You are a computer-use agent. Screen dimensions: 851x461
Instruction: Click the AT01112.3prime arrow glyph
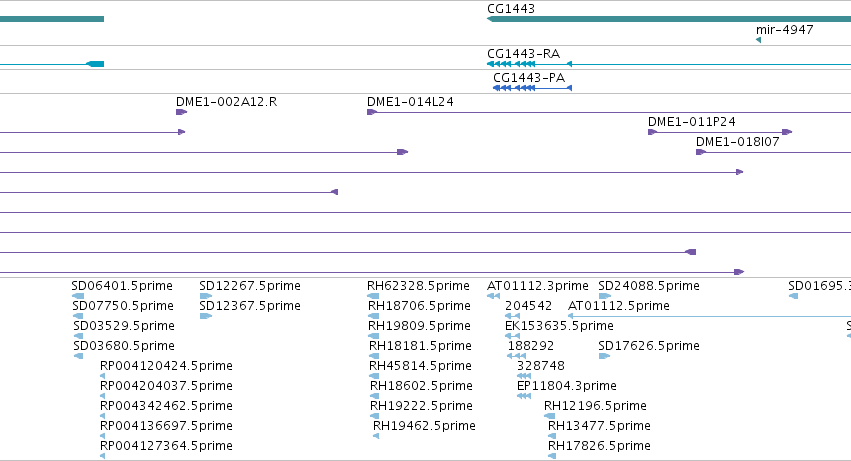coord(493,296)
